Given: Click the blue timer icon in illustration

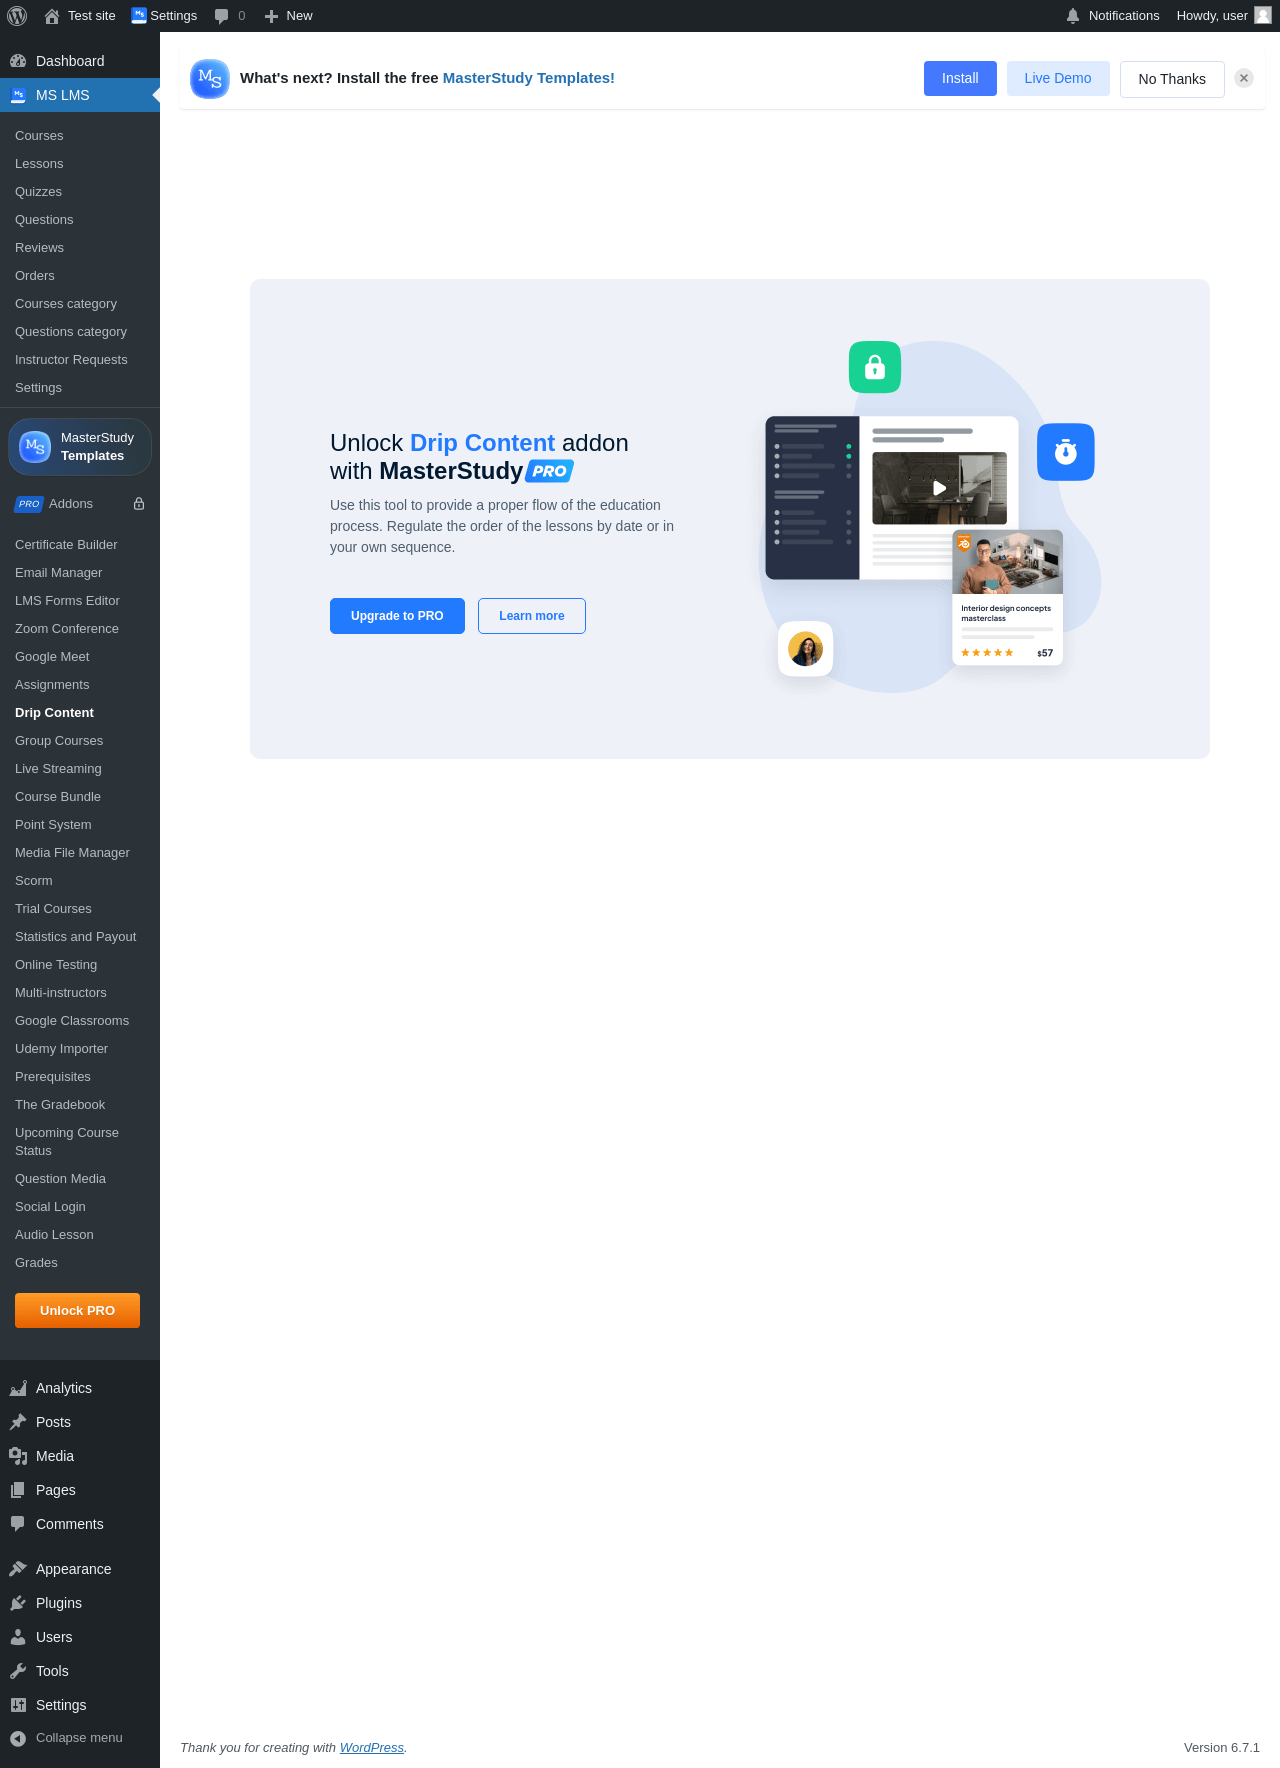Looking at the screenshot, I should pyautogui.click(x=1066, y=452).
